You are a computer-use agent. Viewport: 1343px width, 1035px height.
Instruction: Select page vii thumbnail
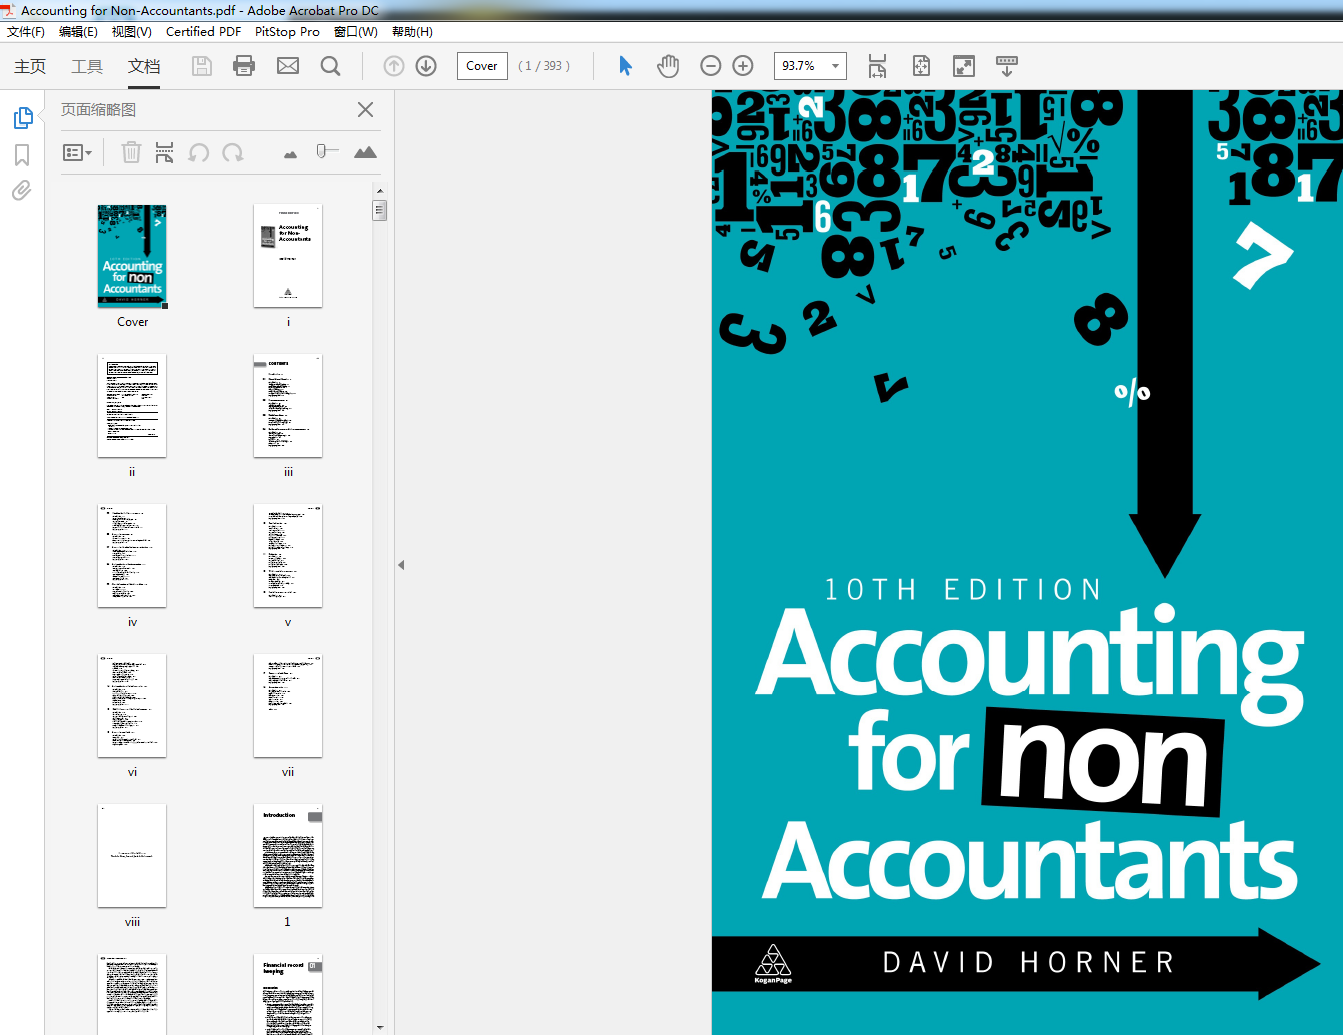pos(288,706)
